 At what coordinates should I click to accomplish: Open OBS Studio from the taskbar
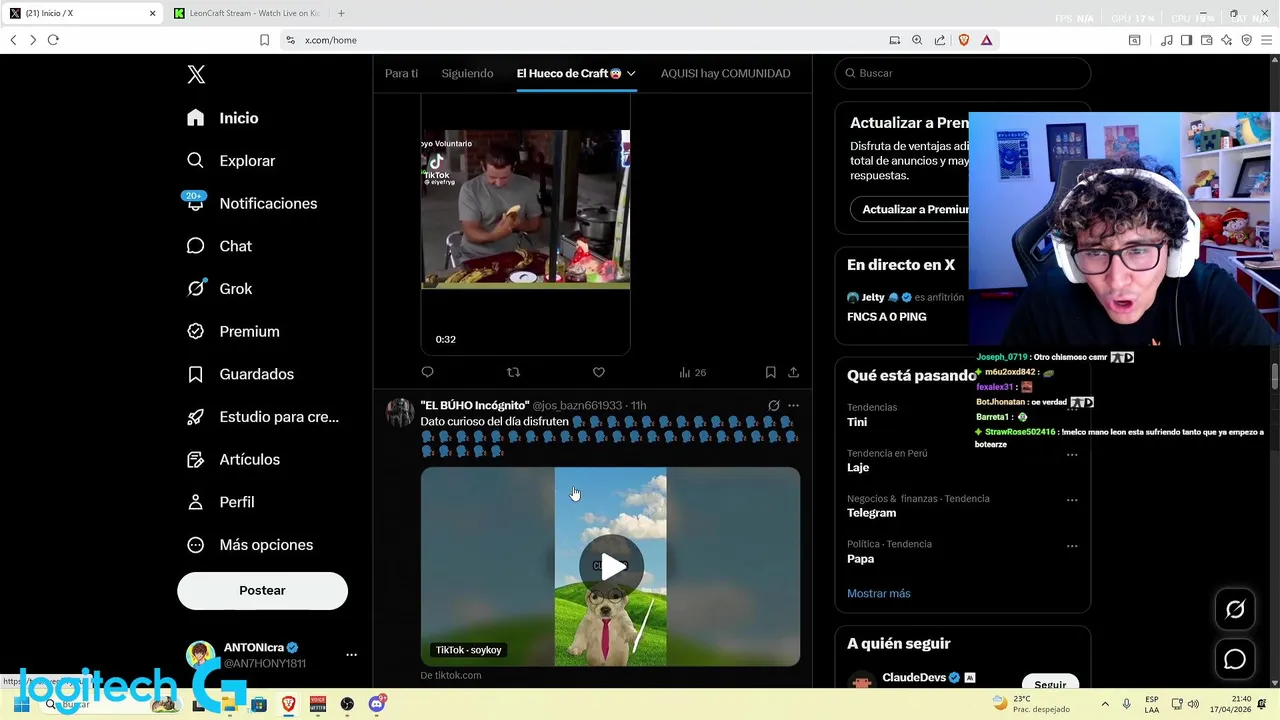[347, 704]
